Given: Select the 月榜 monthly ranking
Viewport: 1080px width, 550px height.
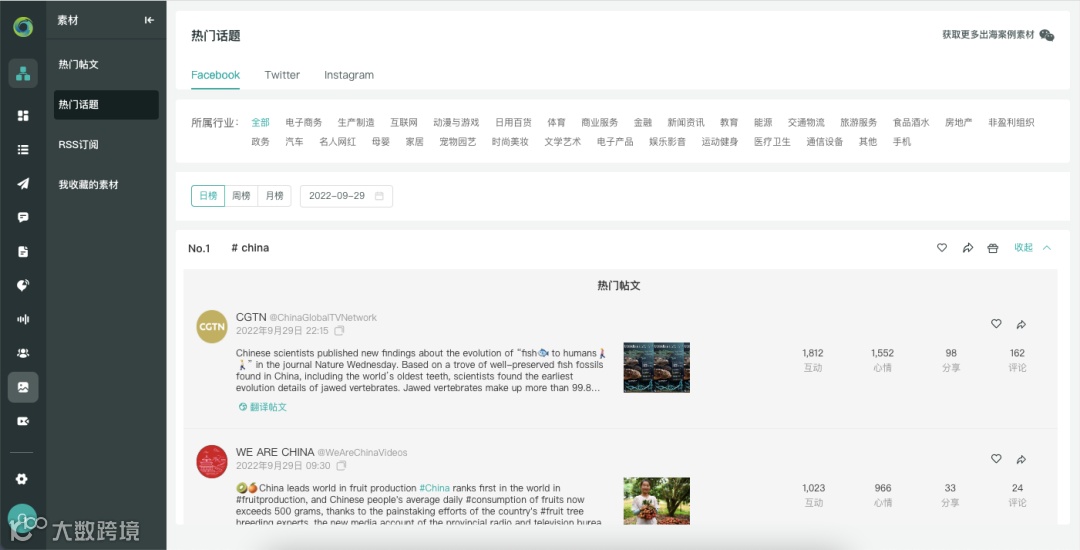Looking at the screenshot, I should point(275,196).
